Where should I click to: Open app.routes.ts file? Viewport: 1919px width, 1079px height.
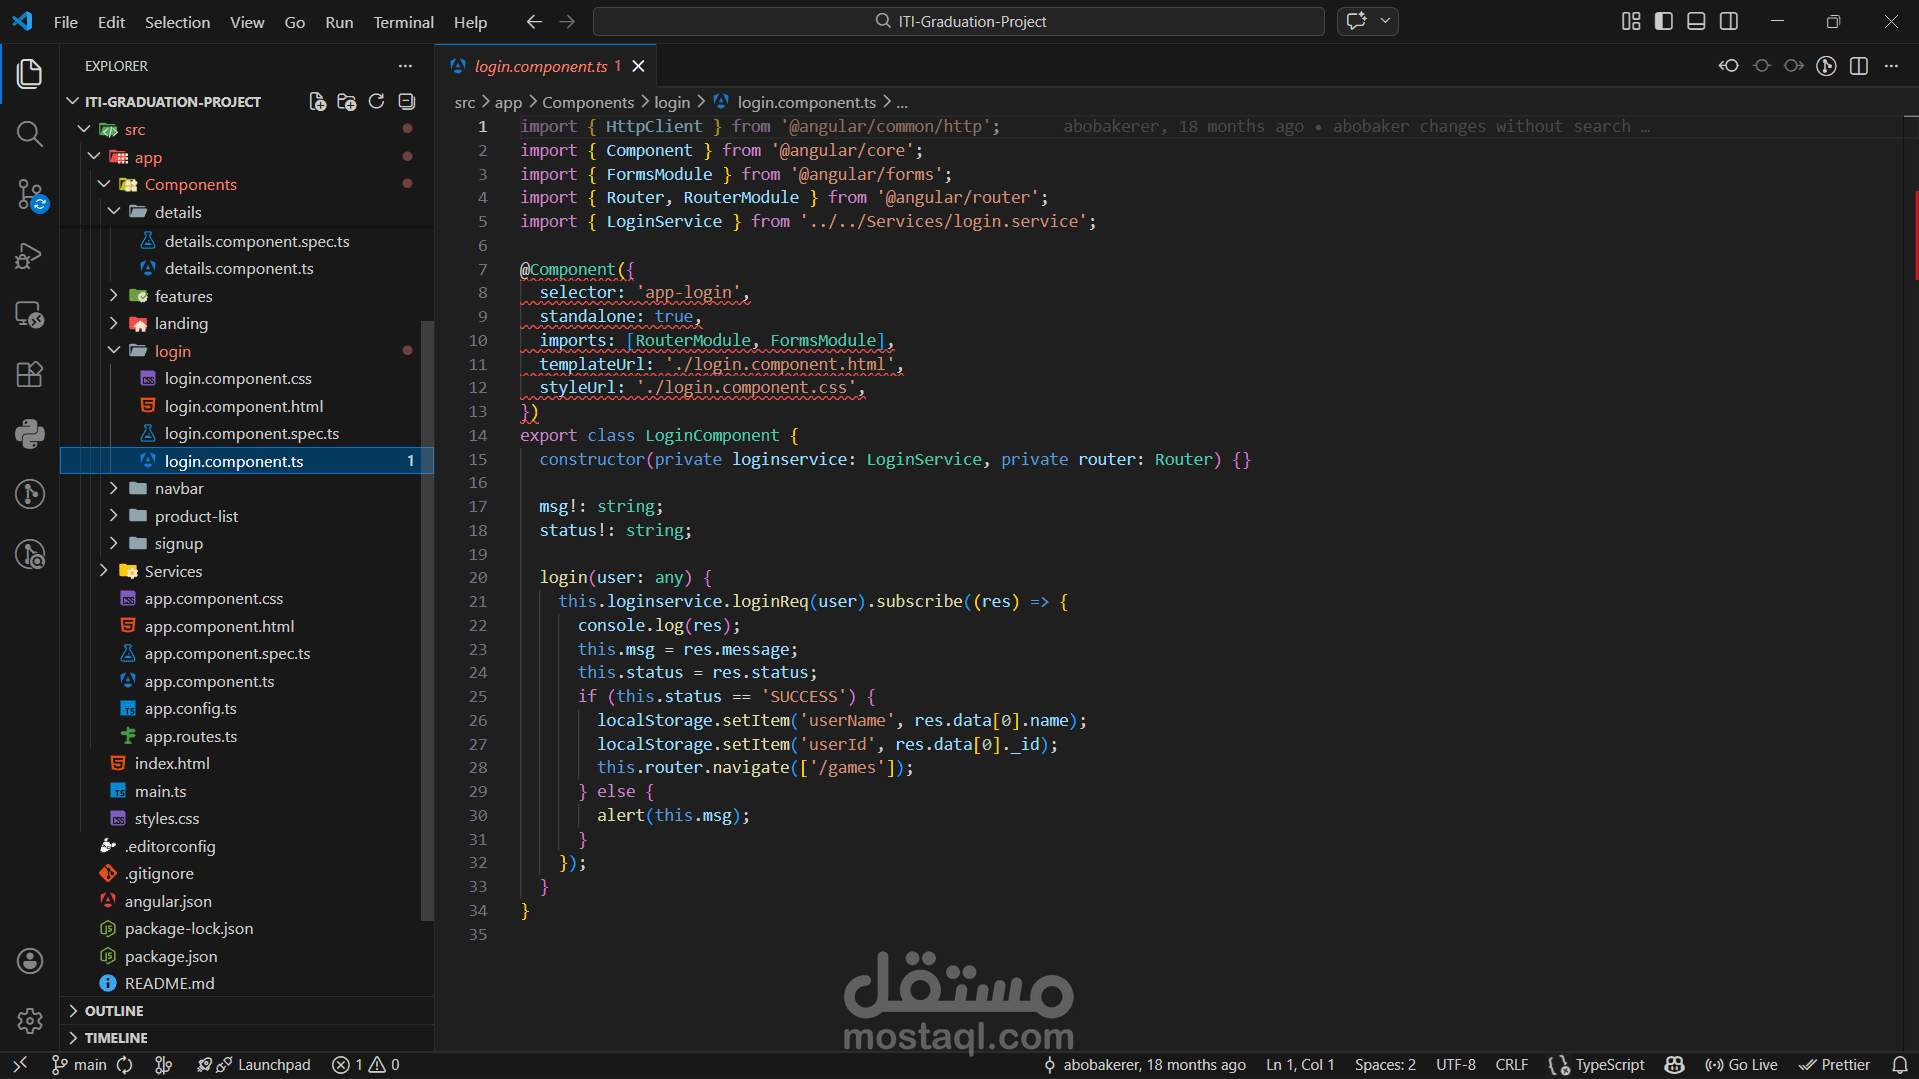[x=190, y=736]
